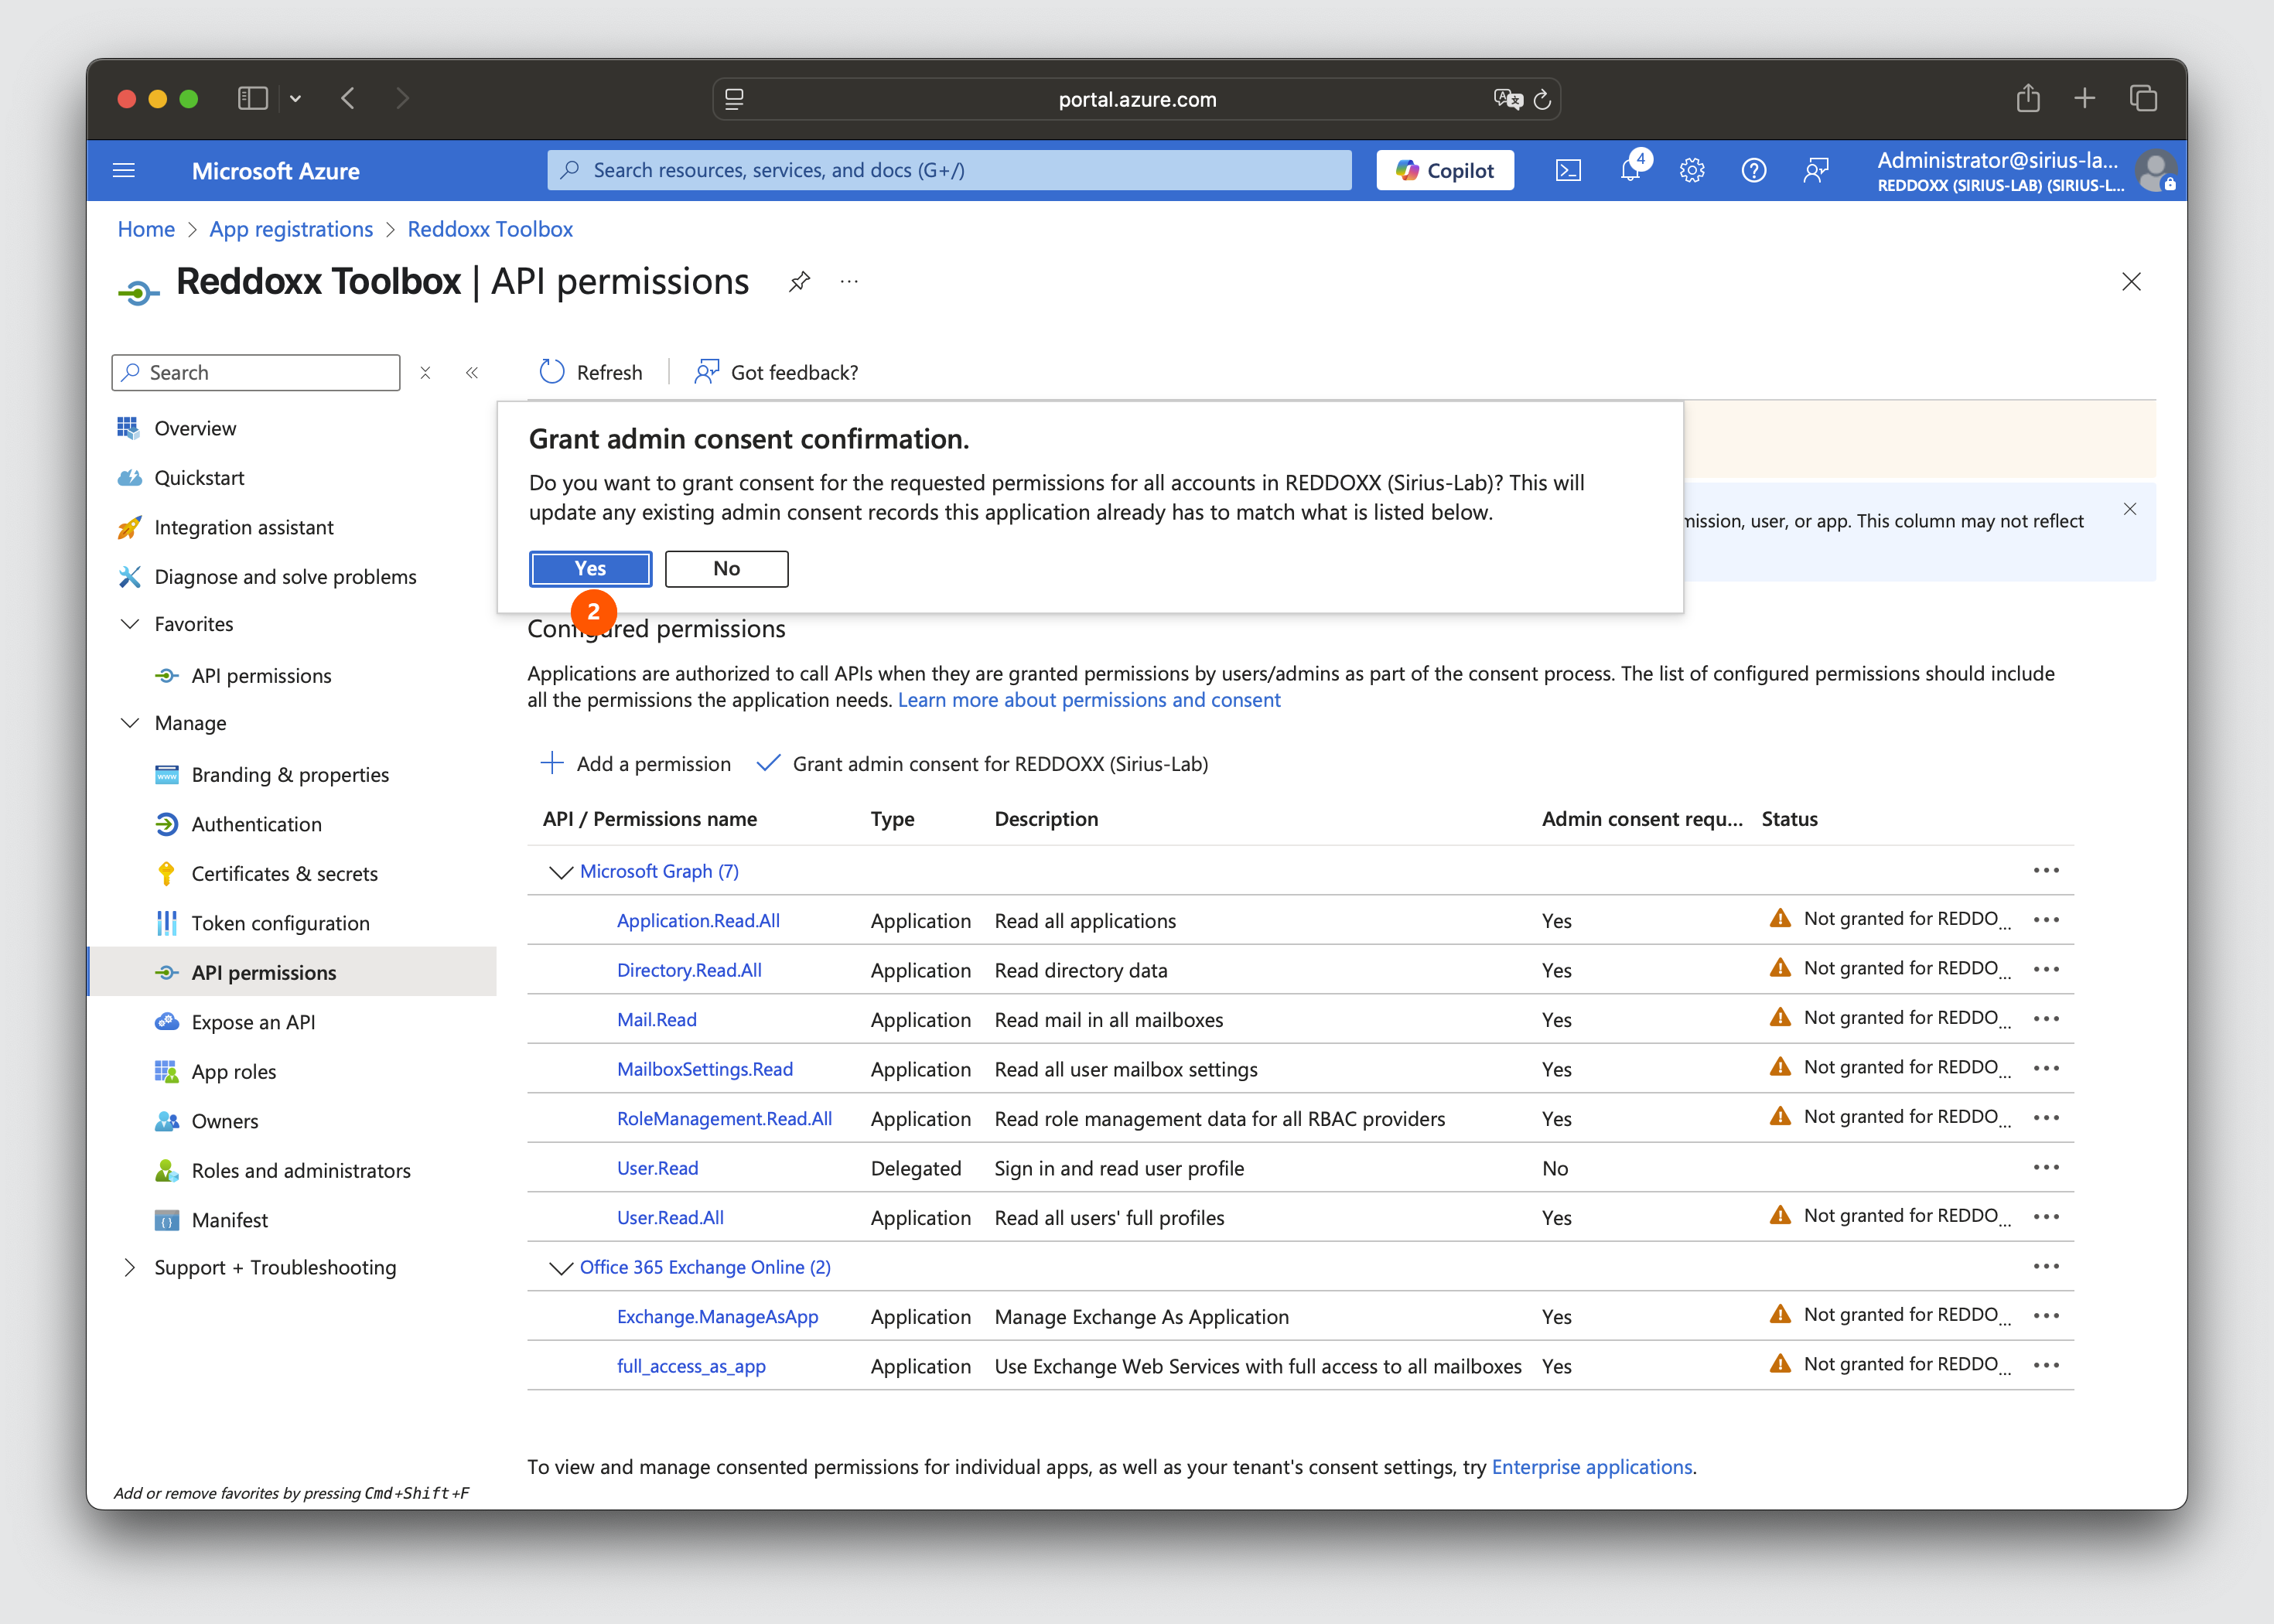2274x1624 pixels.
Task: Launch Copilot from the top bar
Action: point(1444,171)
